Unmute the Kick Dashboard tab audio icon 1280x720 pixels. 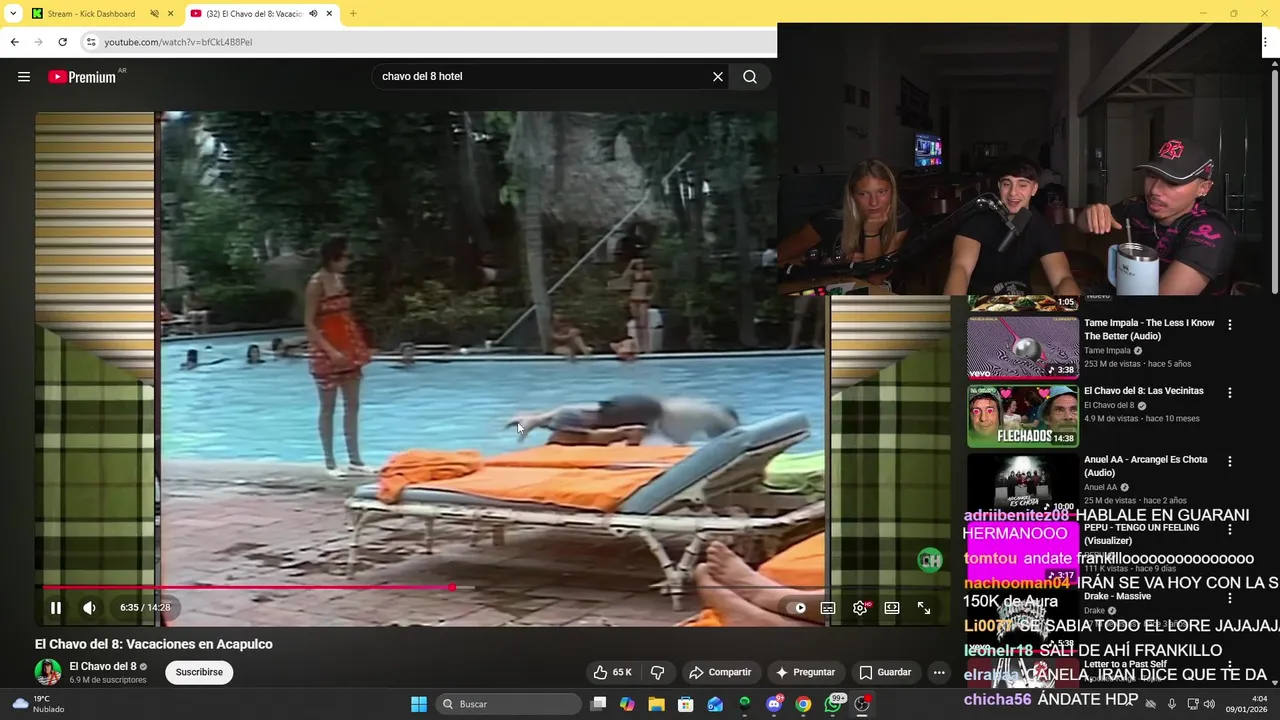pos(154,14)
